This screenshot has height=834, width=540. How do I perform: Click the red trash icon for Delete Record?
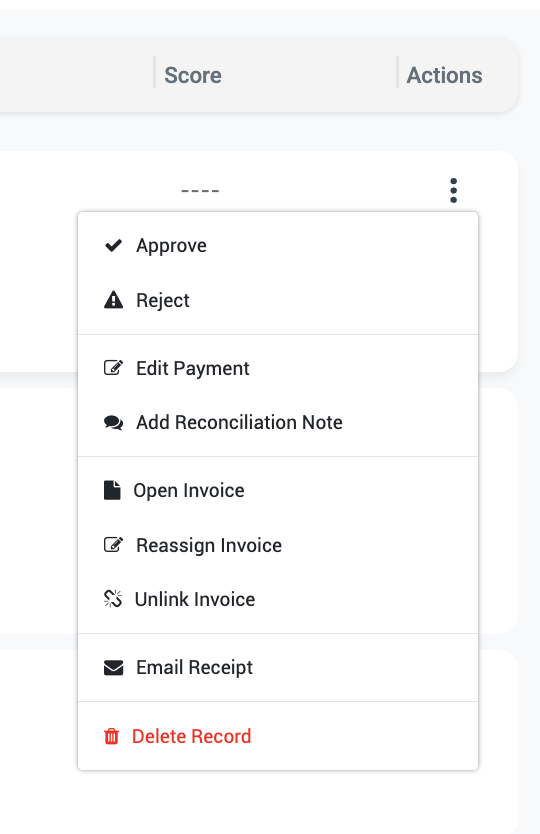111,737
